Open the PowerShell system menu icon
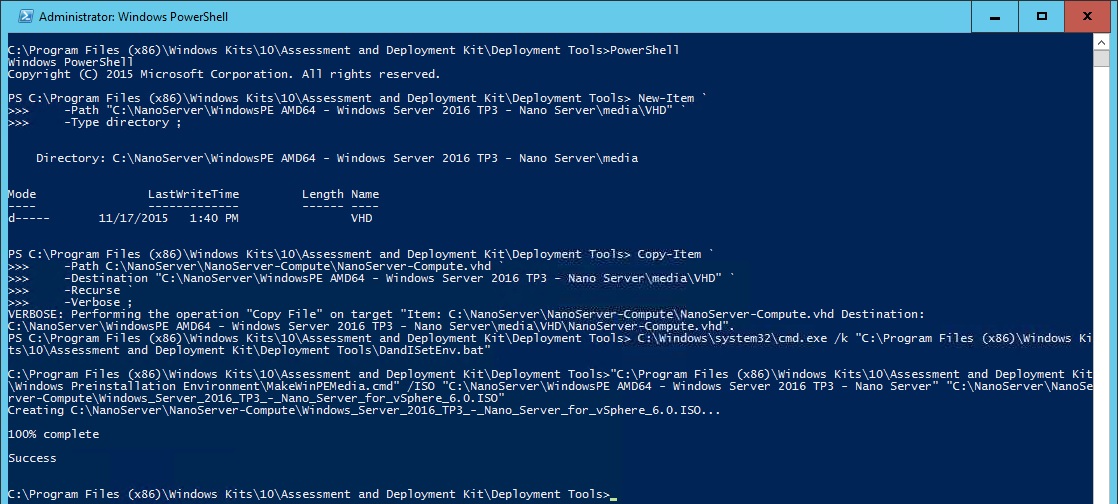Screen dimensions: 1118x504 24,16
